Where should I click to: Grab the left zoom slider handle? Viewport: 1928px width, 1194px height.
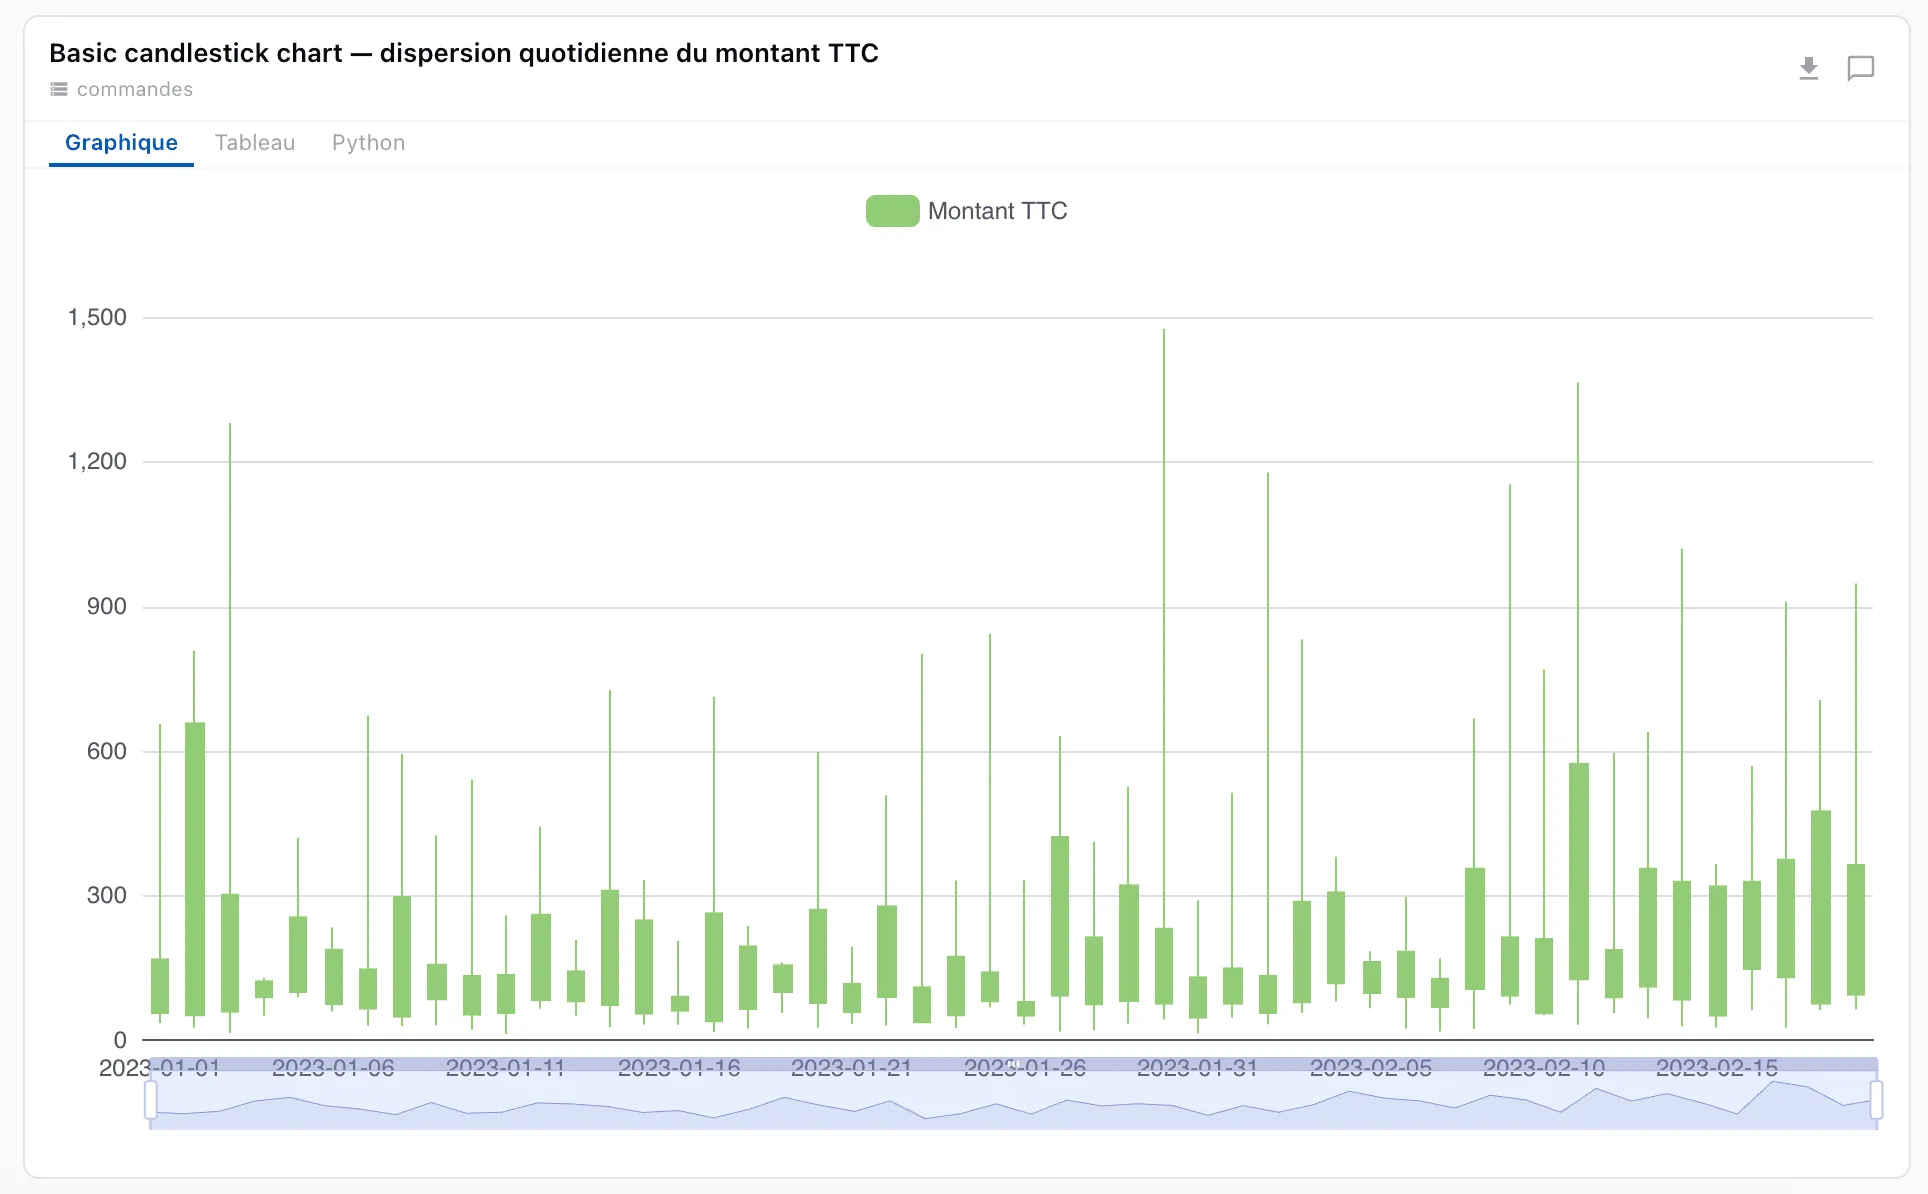pyautogui.click(x=151, y=1100)
